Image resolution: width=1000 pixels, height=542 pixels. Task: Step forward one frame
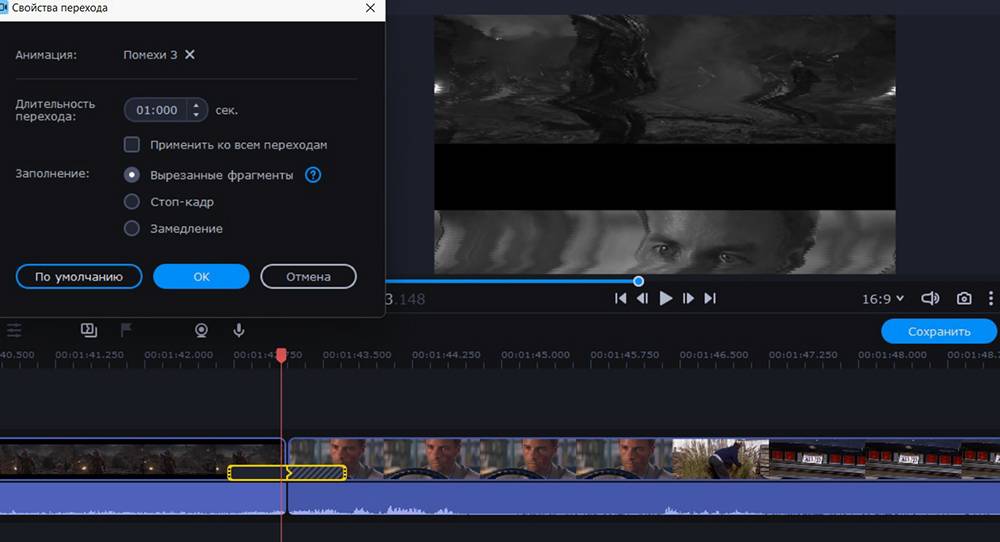pyautogui.click(x=688, y=298)
